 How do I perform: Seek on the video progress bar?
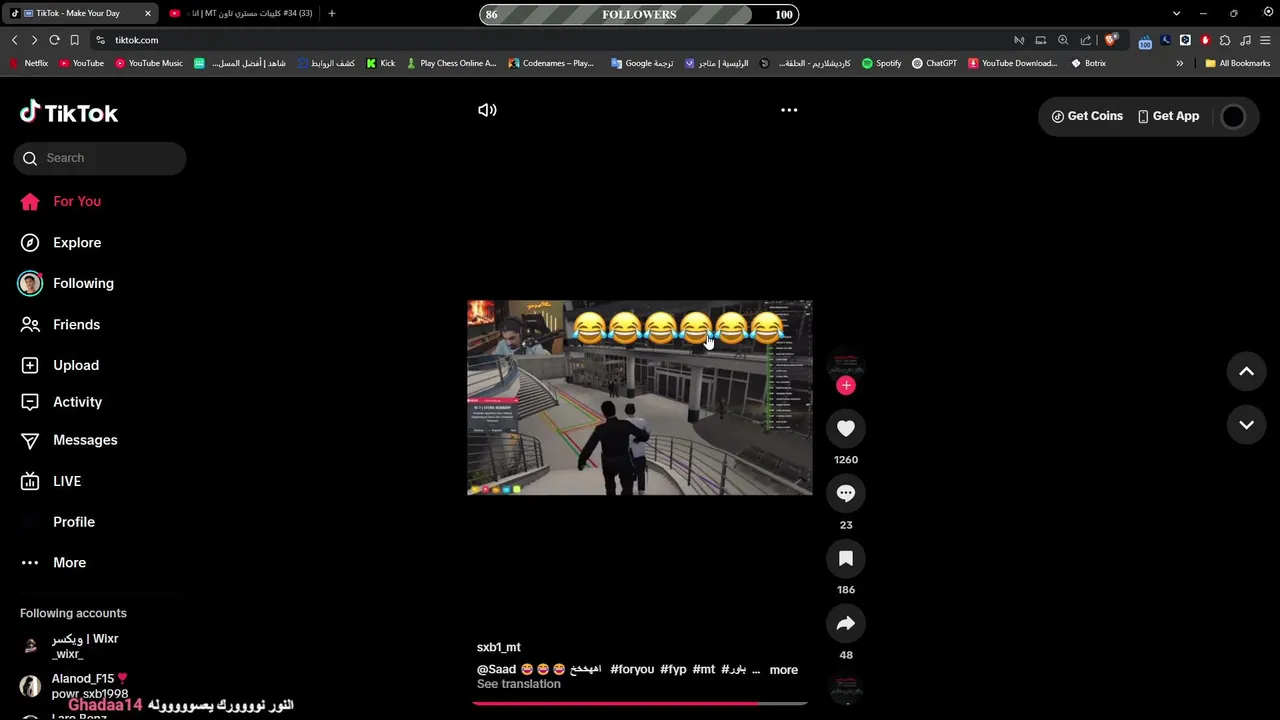tap(640, 703)
